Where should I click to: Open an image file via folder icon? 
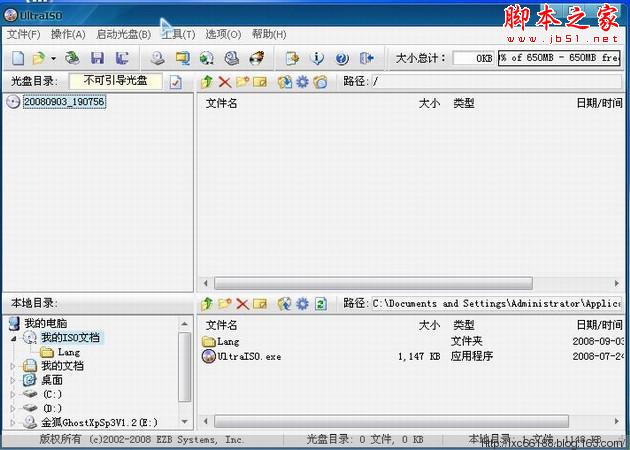pos(39,59)
